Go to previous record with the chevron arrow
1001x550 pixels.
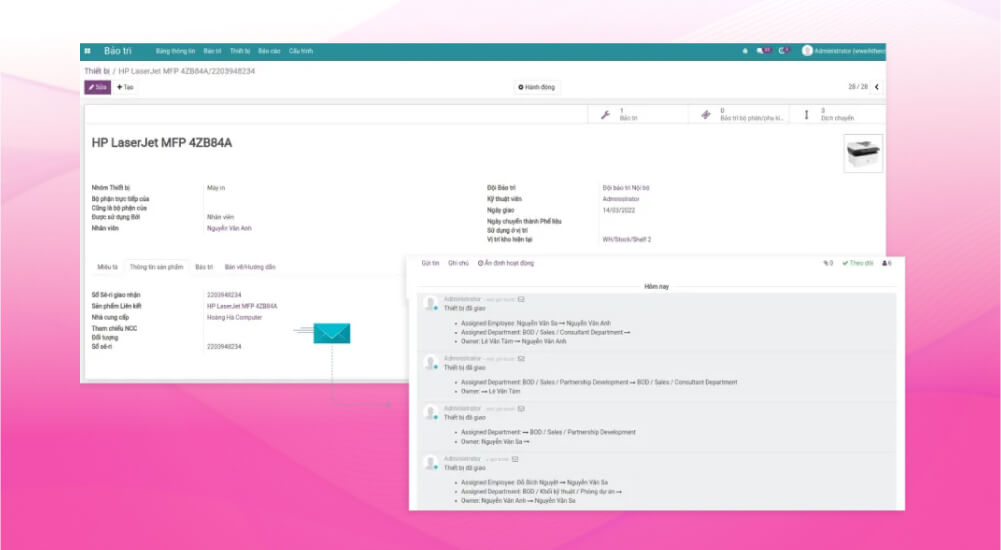[877, 87]
